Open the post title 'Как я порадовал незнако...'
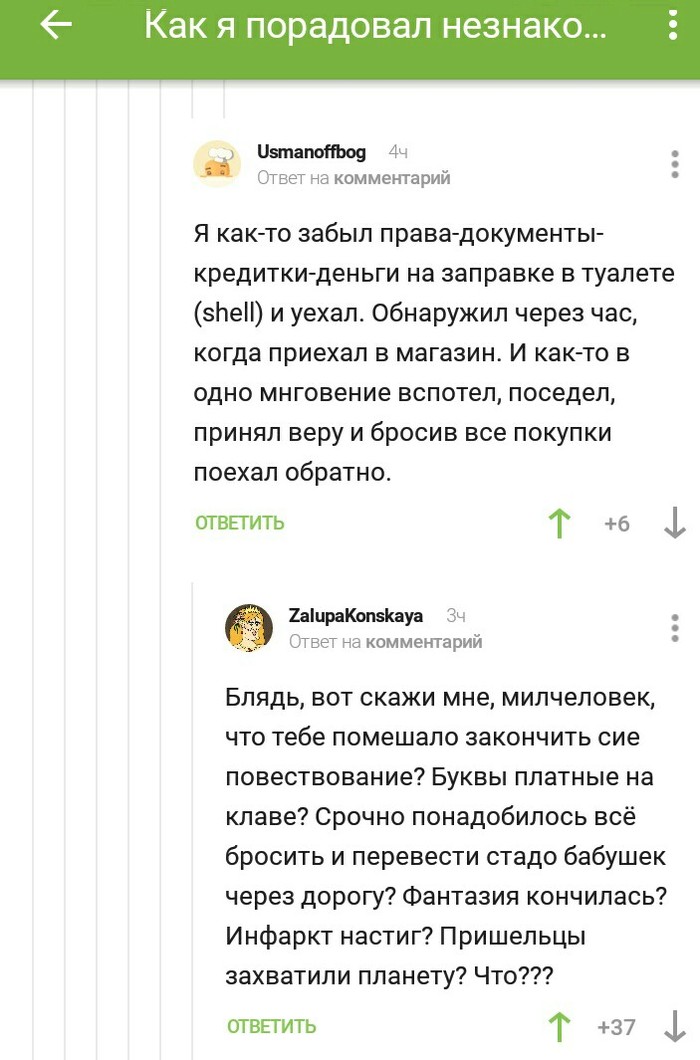 coord(375,27)
